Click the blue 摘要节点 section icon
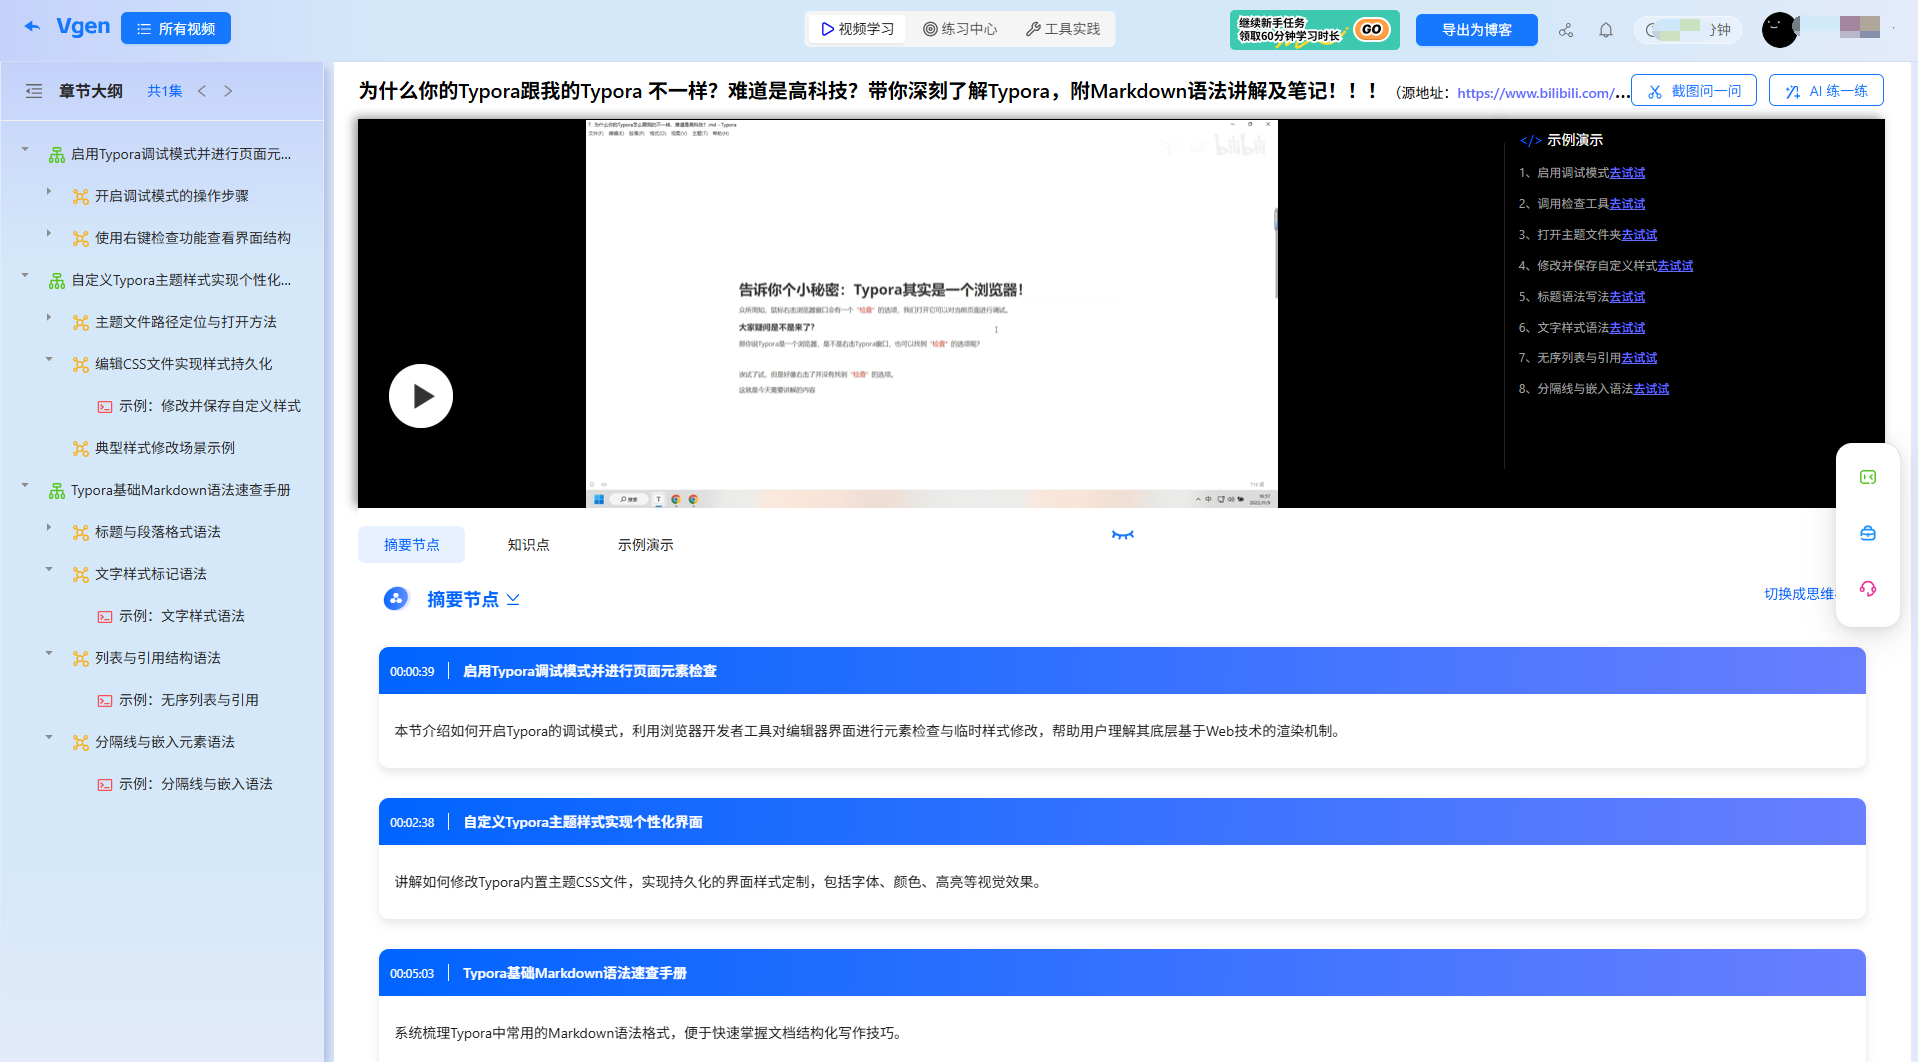1918x1062 pixels. 396,599
